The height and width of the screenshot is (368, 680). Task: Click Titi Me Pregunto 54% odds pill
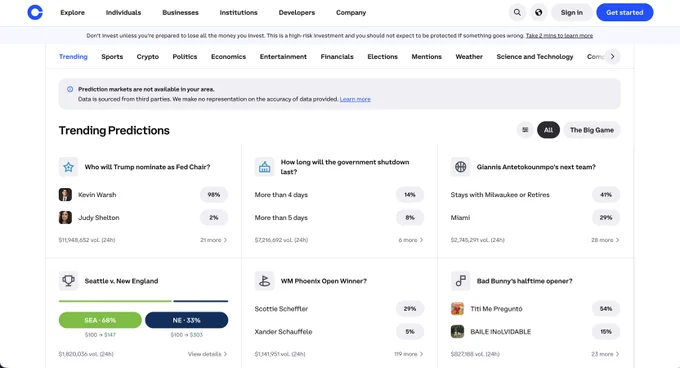(606, 309)
